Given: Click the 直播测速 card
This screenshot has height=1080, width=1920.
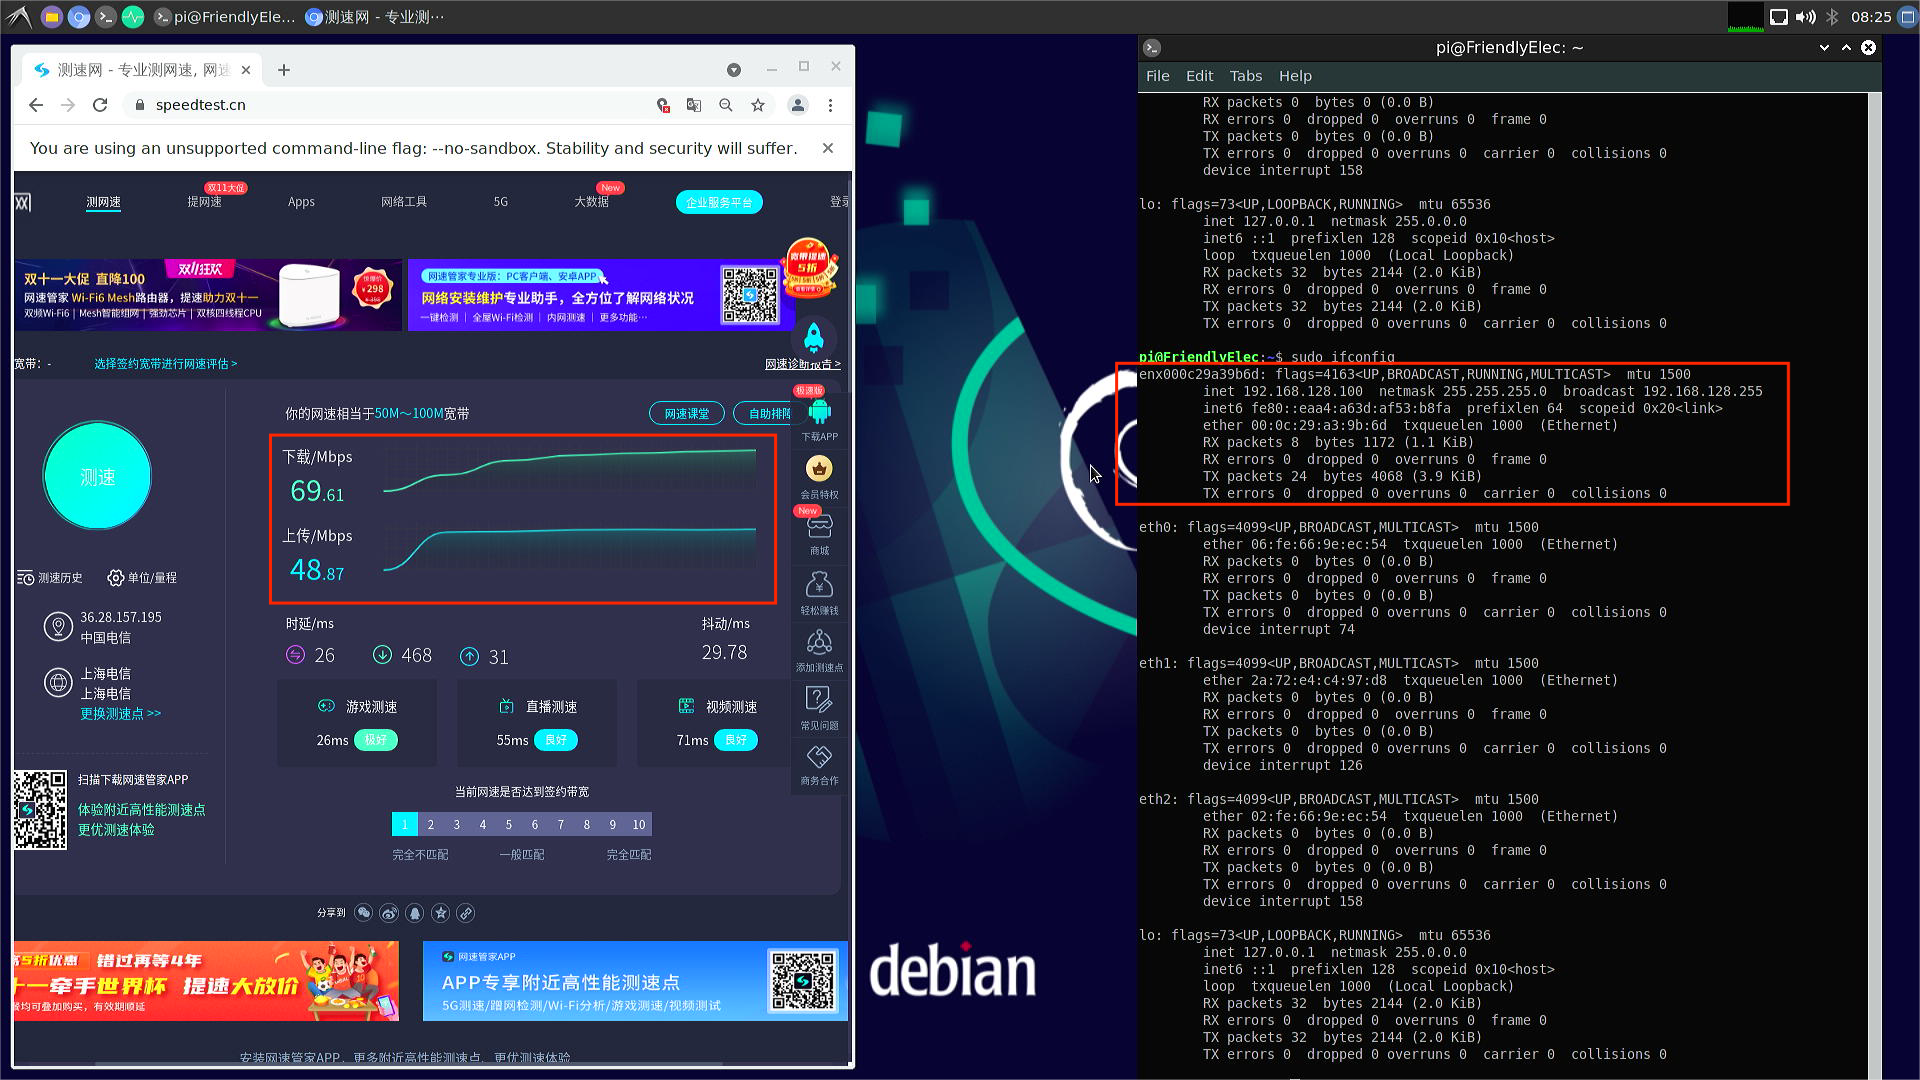Looking at the screenshot, I should pos(537,723).
